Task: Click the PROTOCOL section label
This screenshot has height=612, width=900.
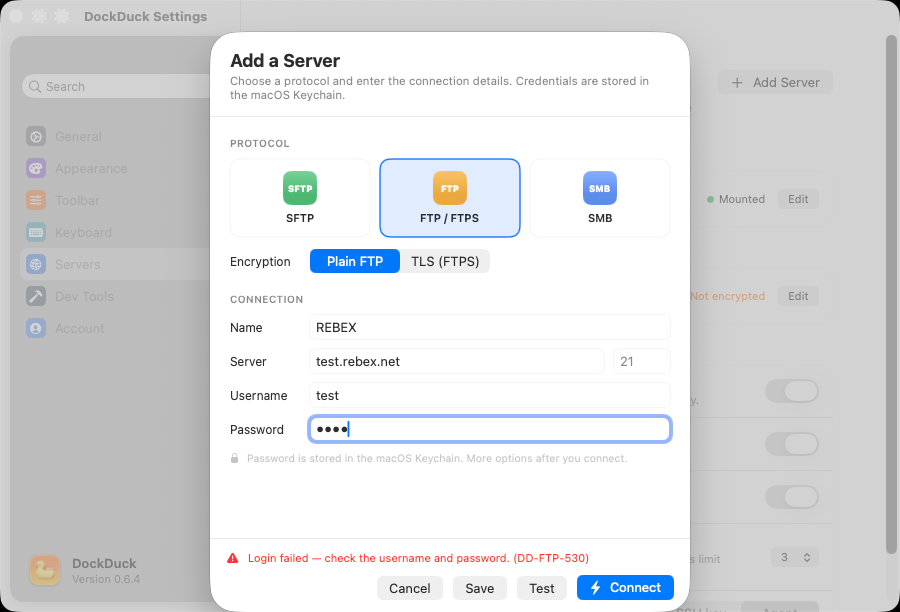Action: point(259,144)
